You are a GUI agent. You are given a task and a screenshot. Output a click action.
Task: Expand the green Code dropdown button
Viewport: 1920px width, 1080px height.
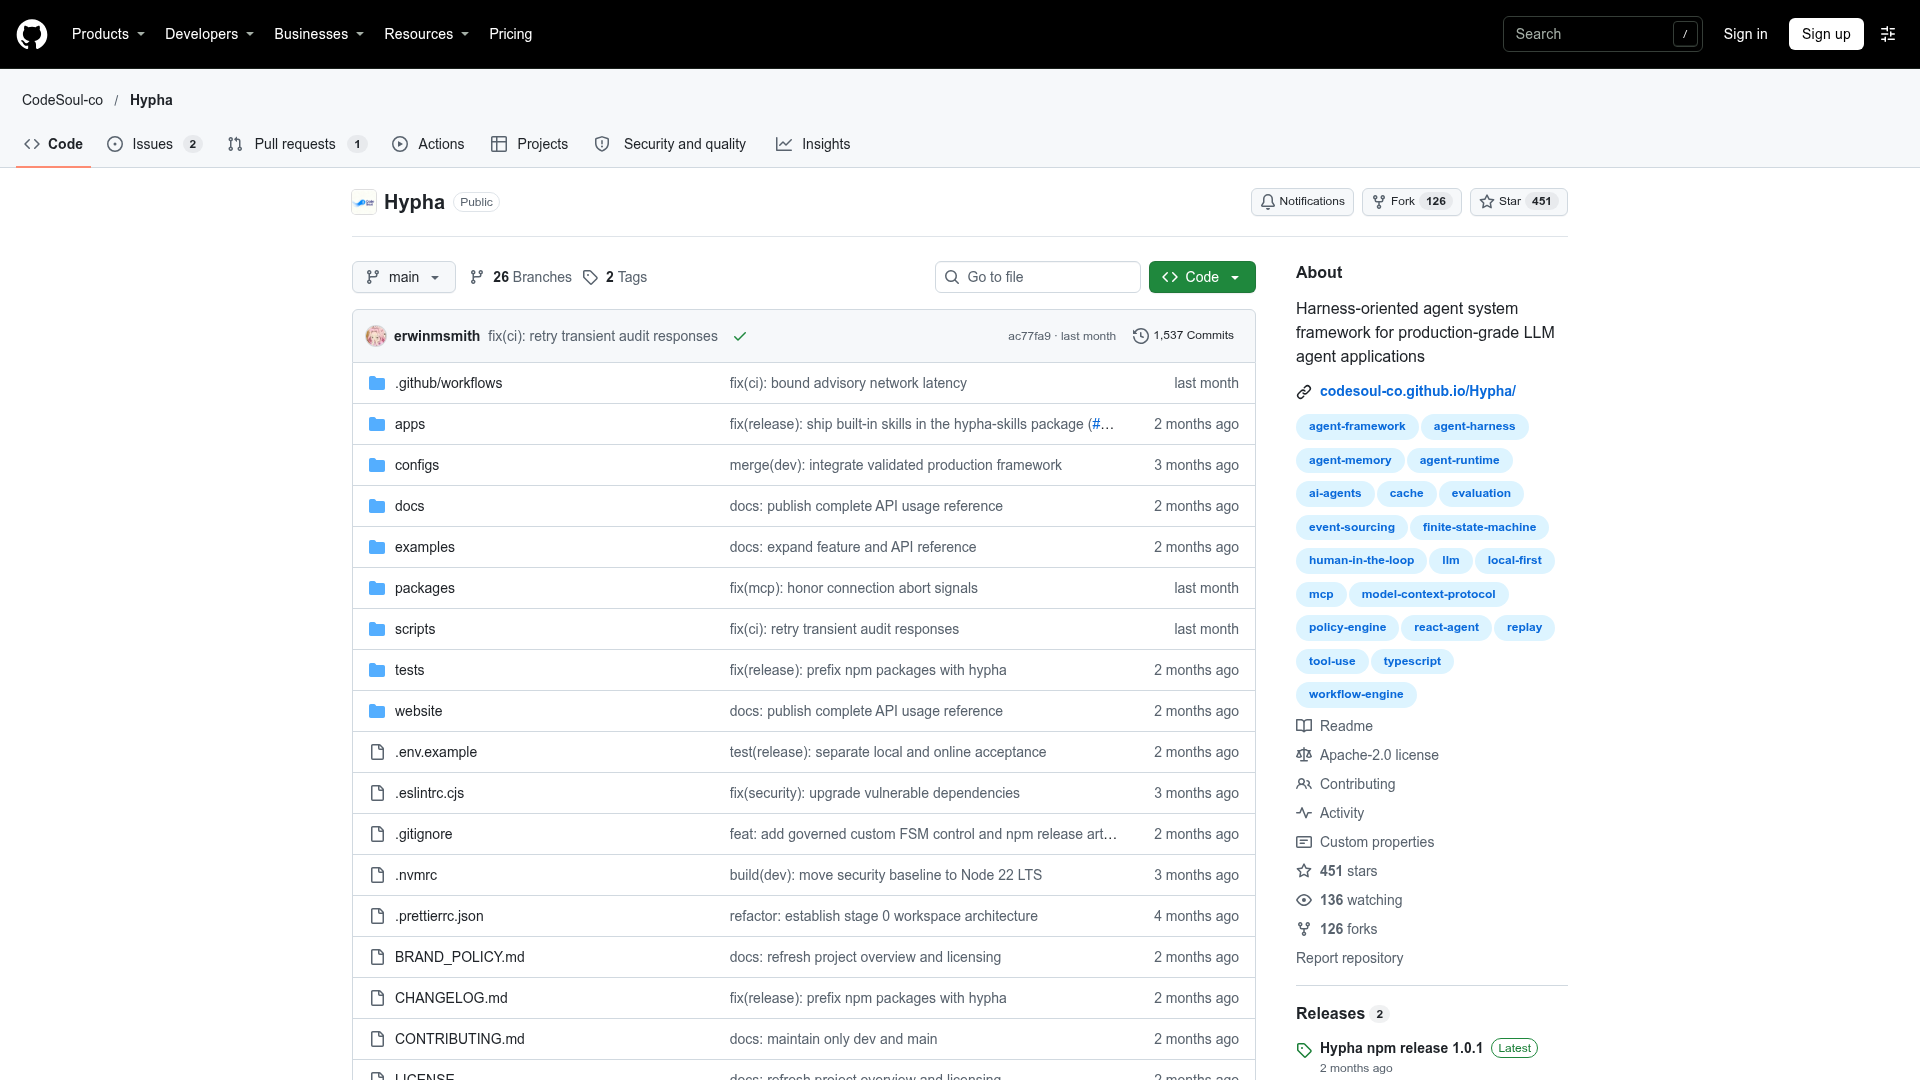1202,277
